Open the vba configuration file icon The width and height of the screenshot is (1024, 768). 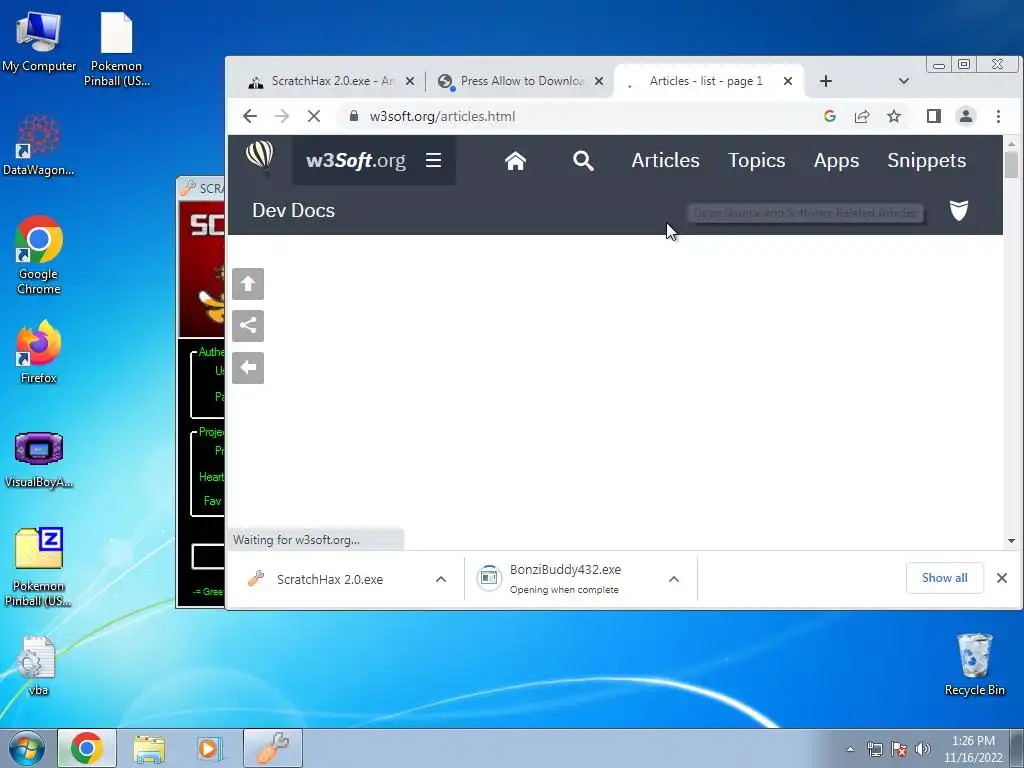tap(38, 665)
